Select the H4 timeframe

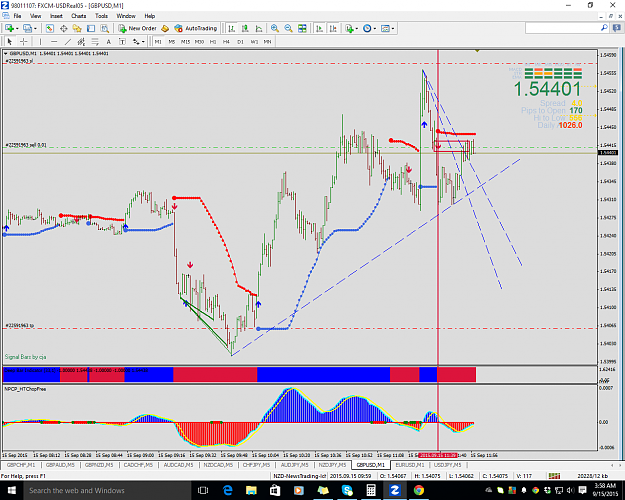click(226, 41)
